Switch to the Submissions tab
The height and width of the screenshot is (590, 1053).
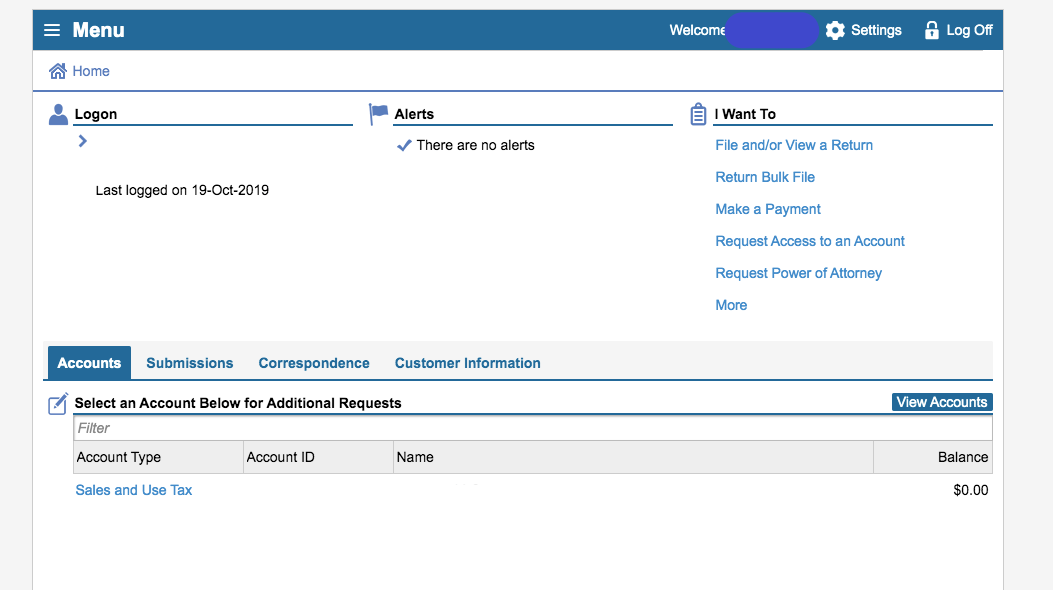[x=189, y=363]
